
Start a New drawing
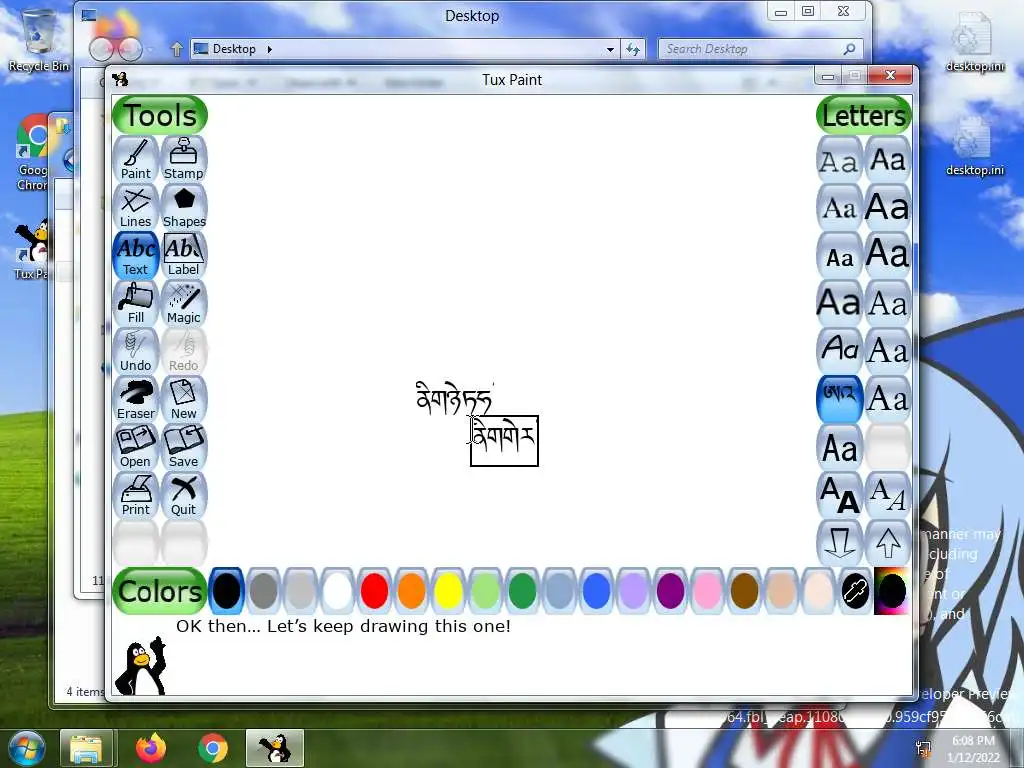pos(184,399)
